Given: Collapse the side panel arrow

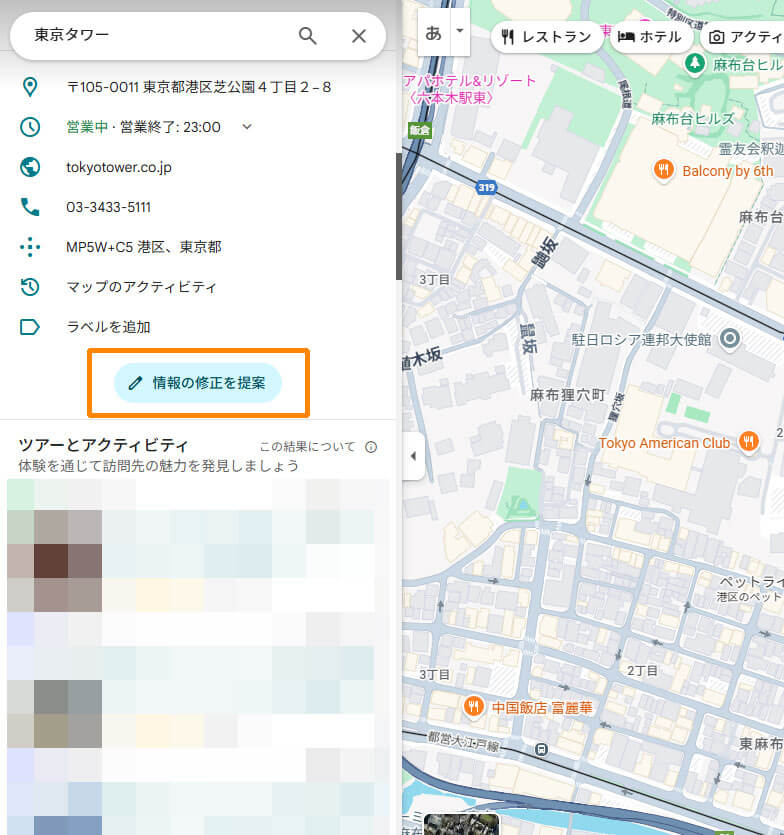Looking at the screenshot, I should click(x=413, y=456).
